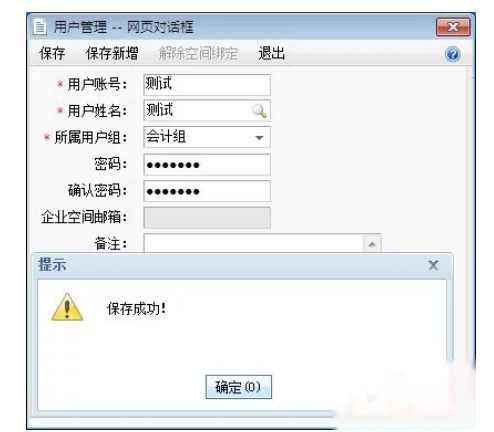Viewport: 494px width, 432px height.
Task: Open the 所属用户组 dropdown arrow
Action: (x=259, y=137)
